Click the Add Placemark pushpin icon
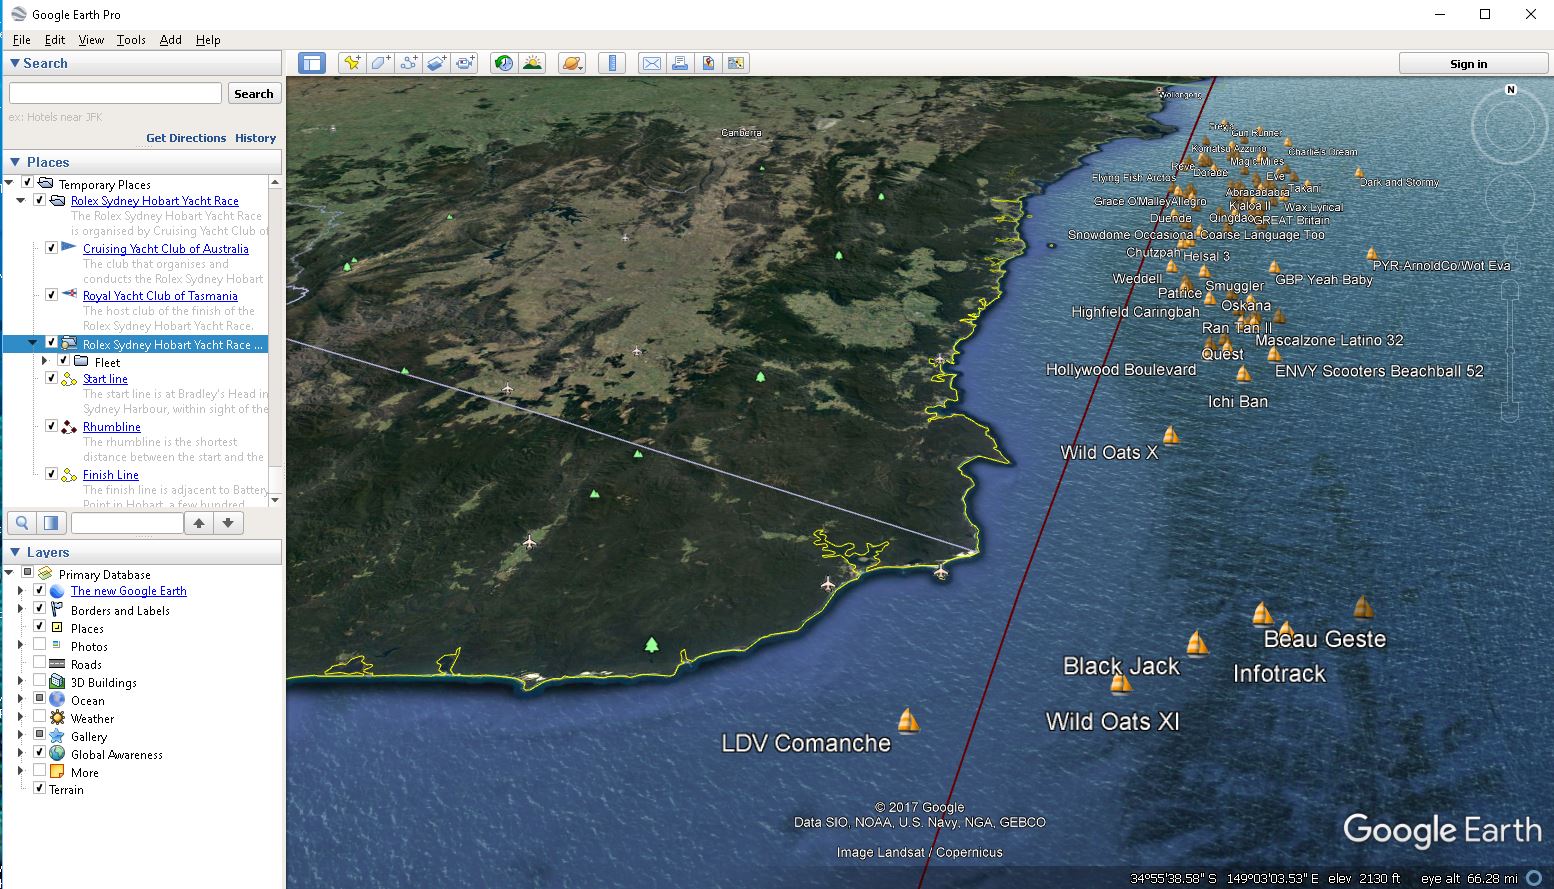Image resolution: width=1554 pixels, height=889 pixels. [352, 63]
